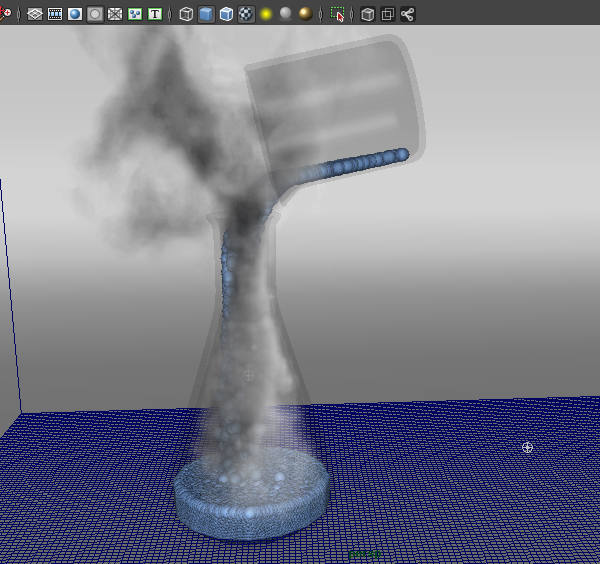Click the isolate select icon

tap(337, 15)
